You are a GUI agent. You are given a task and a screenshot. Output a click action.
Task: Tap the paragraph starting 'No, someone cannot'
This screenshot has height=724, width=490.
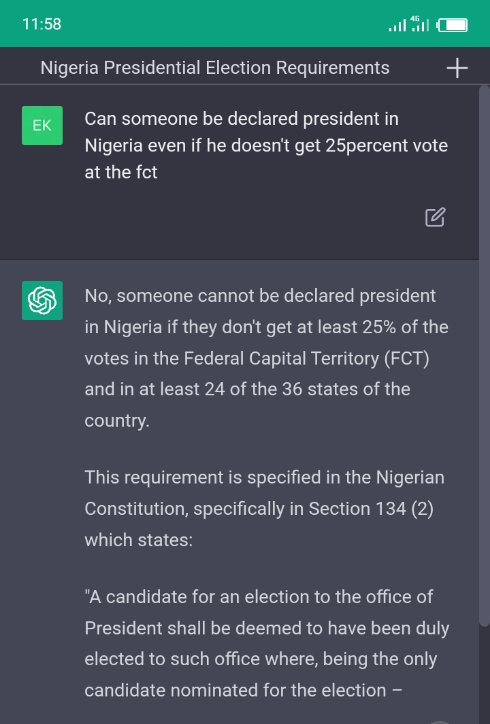[266, 358]
